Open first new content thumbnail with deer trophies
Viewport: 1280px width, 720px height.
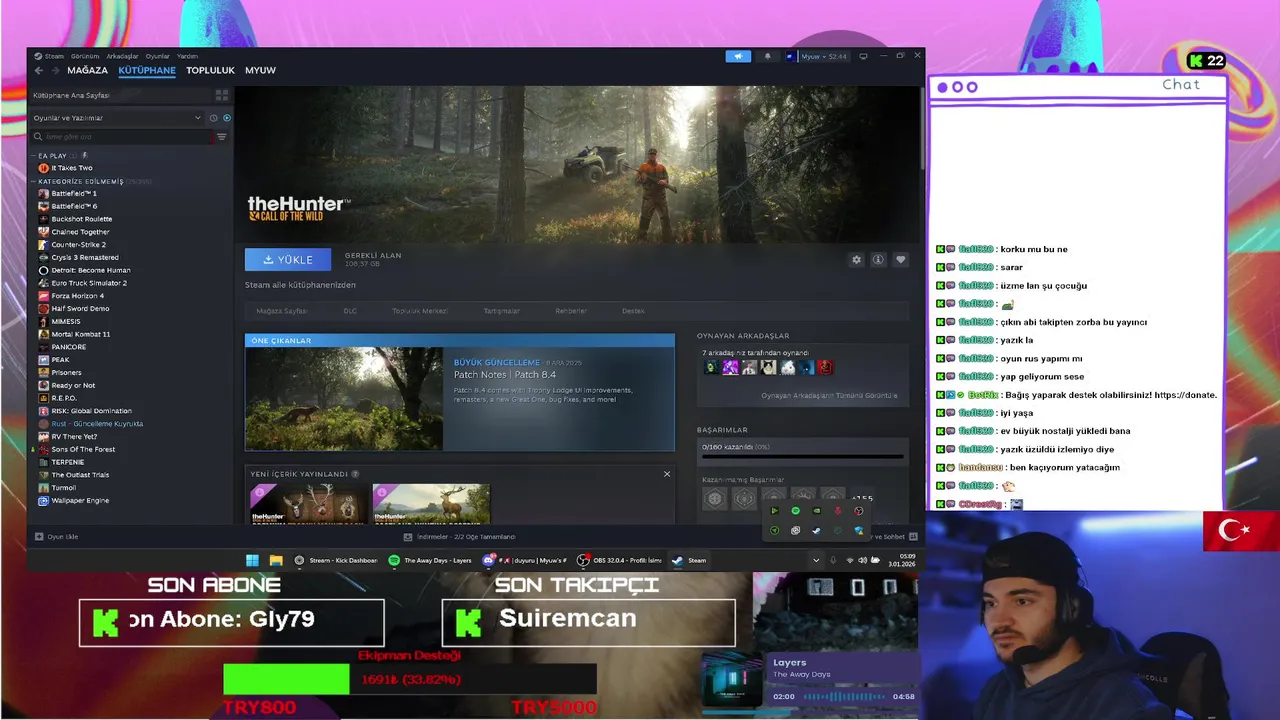pos(308,504)
